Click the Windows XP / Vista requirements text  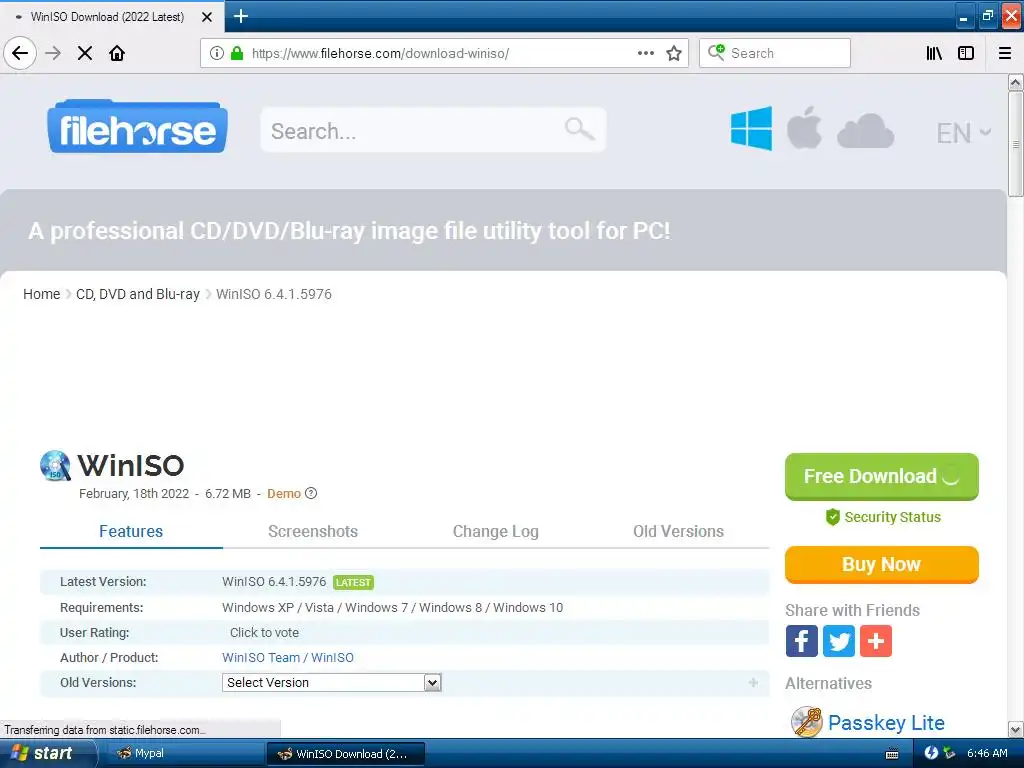click(x=392, y=607)
